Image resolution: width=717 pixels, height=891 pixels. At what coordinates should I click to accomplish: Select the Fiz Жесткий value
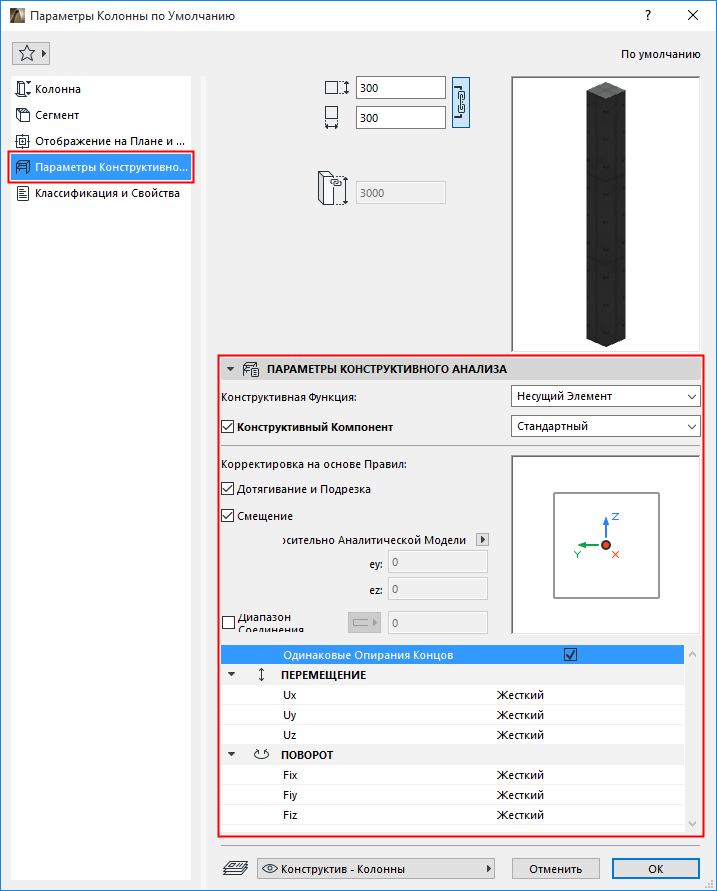click(x=520, y=815)
